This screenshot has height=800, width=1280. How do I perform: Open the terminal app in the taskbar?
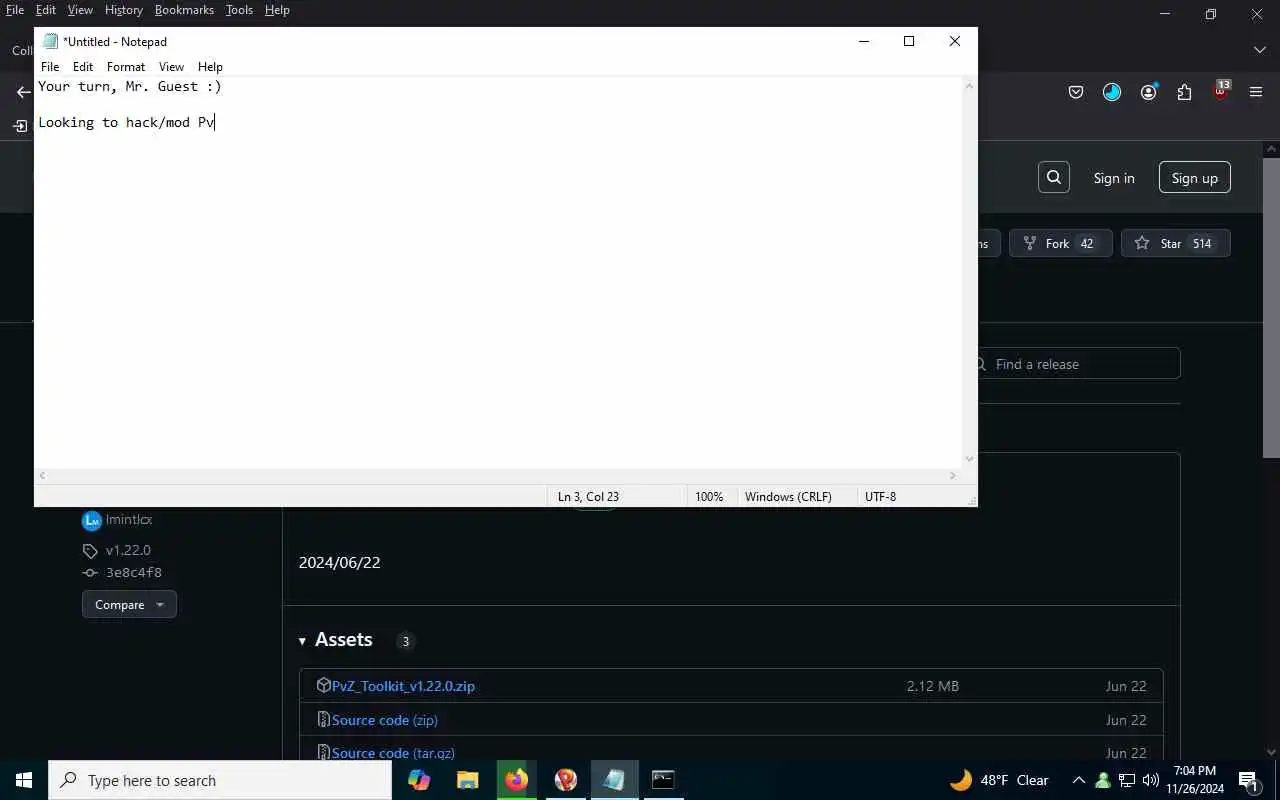(x=663, y=780)
